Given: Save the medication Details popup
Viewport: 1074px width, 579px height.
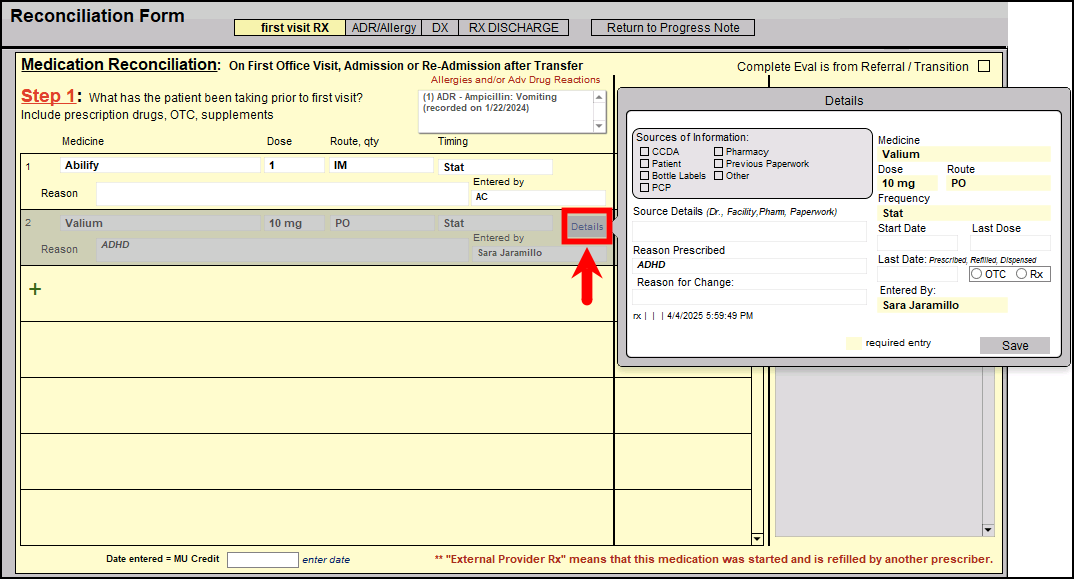Looking at the screenshot, I should (x=1014, y=345).
